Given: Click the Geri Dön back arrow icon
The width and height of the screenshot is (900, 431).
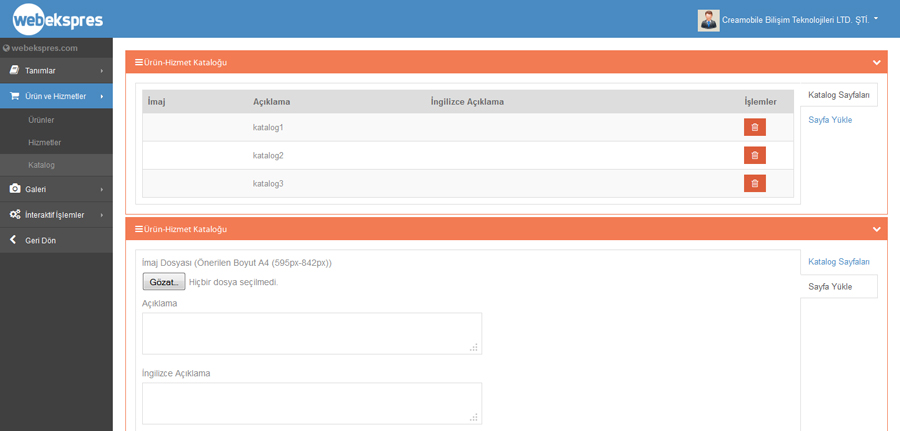Looking at the screenshot, I should [14, 240].
